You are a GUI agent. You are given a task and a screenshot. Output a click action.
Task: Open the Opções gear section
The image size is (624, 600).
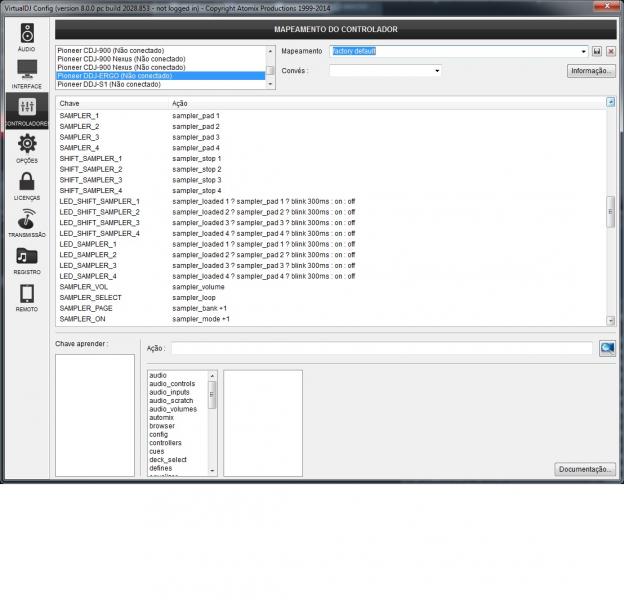(27, 146)
